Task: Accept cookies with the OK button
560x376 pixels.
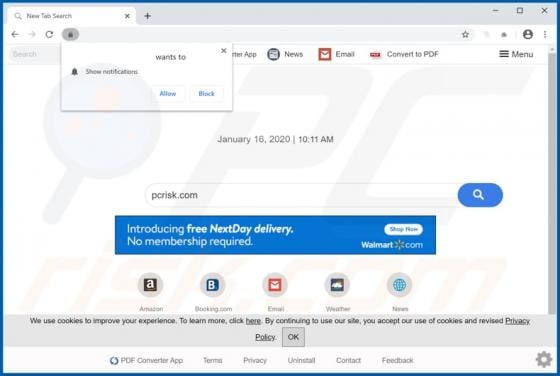Action: (x=293, y=337)
